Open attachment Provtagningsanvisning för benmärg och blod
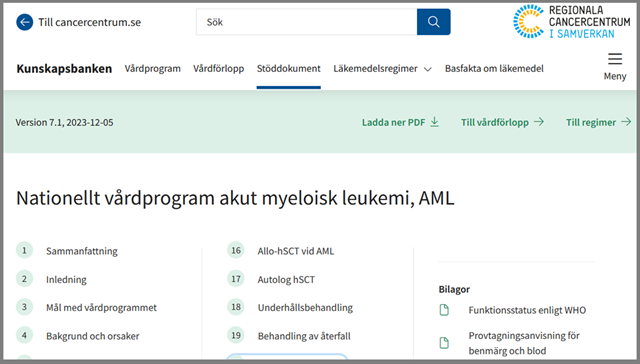Image resolution: width=640 pixels, height=364 pixels. (524, 343)
